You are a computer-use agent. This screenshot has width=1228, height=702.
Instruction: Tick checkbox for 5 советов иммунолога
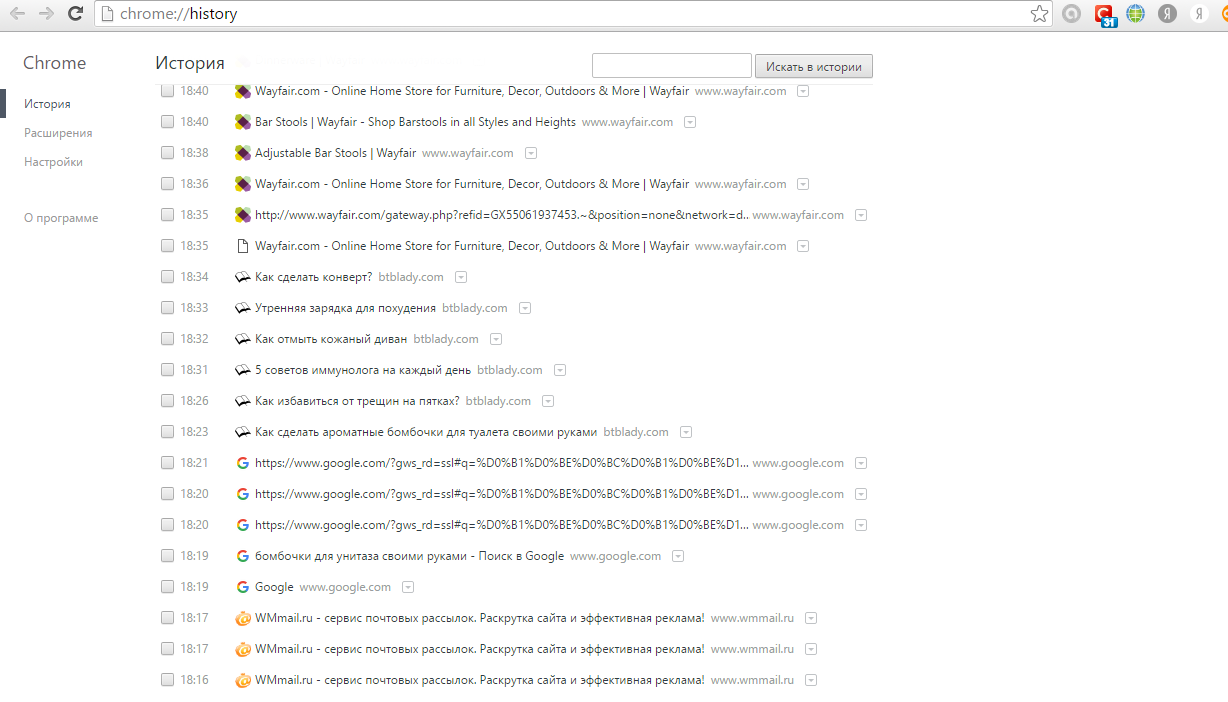coord(167,370)
